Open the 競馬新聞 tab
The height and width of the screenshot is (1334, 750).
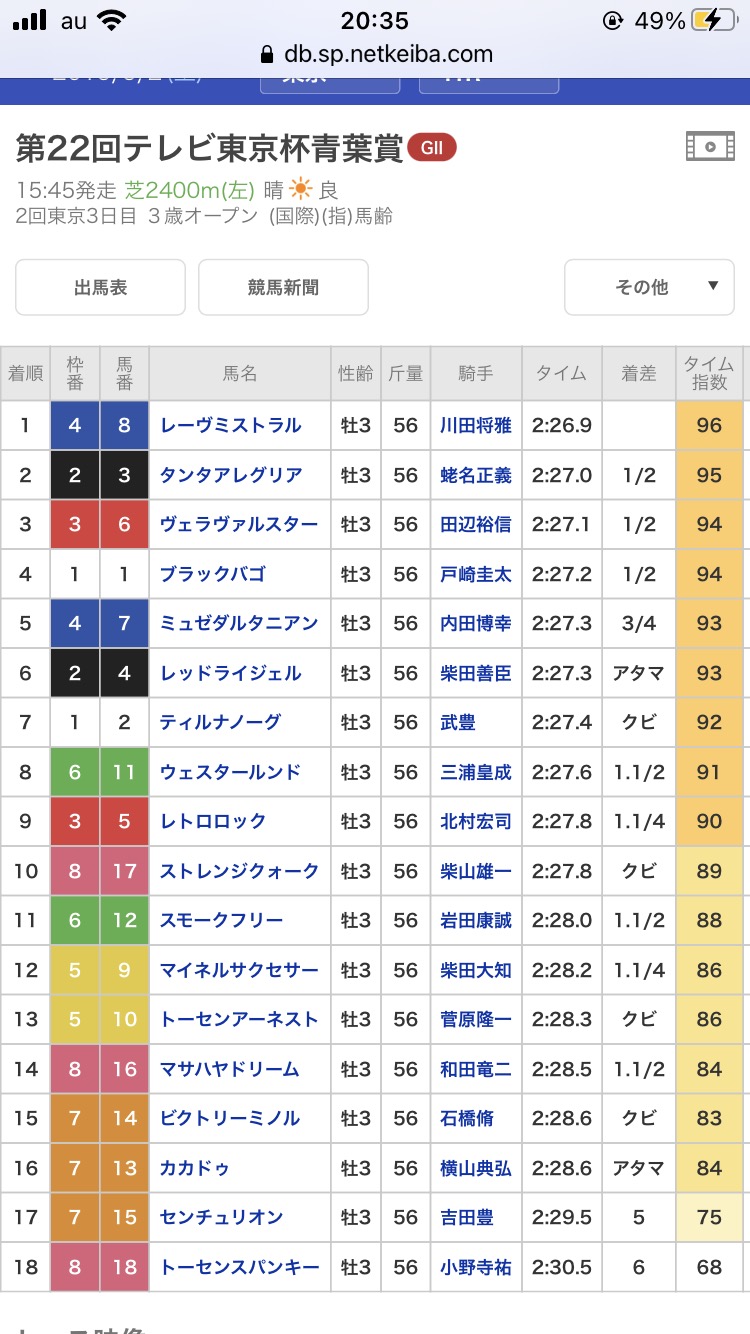(x=283, y=287)
